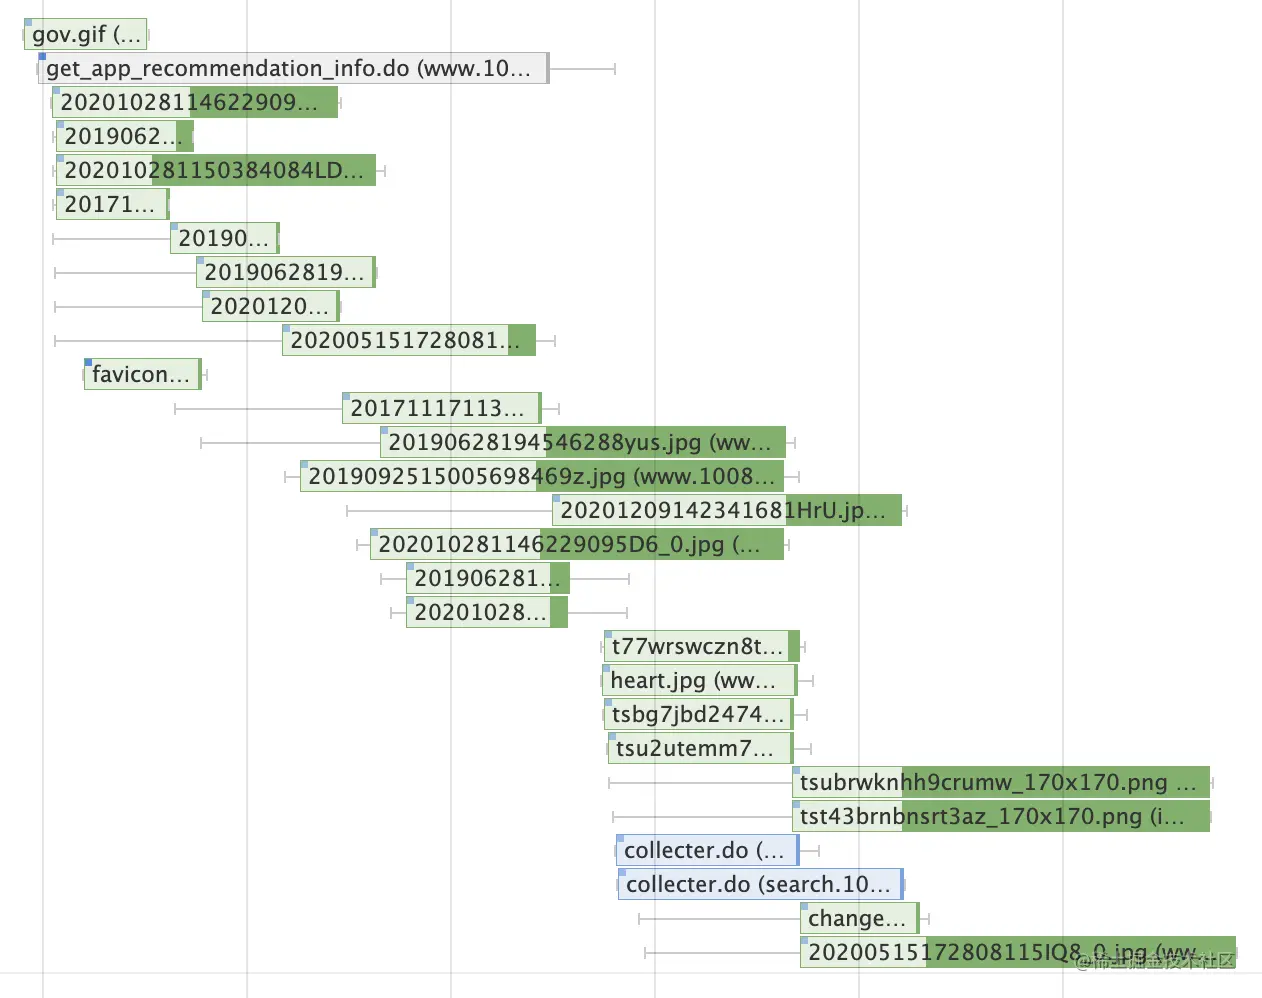Click 201906281945 46288yus.jpg request bar
The height and width of the screenshot is (998, 1262).
tap(583, 442)
